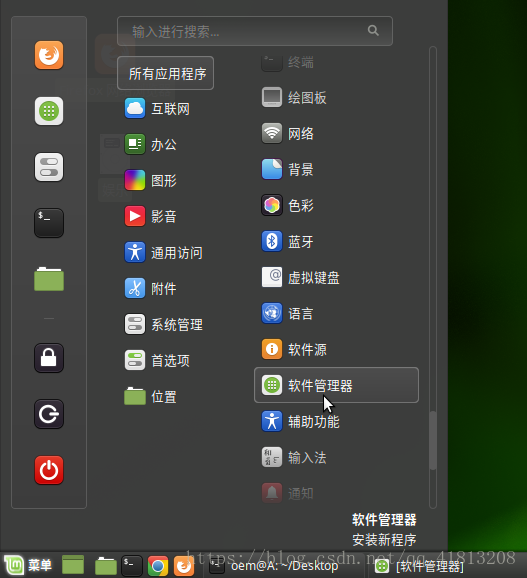Launch Chrome from the taskbar
Image resolution: width=527 pixels, height=578 pixels.
[158, 566]
